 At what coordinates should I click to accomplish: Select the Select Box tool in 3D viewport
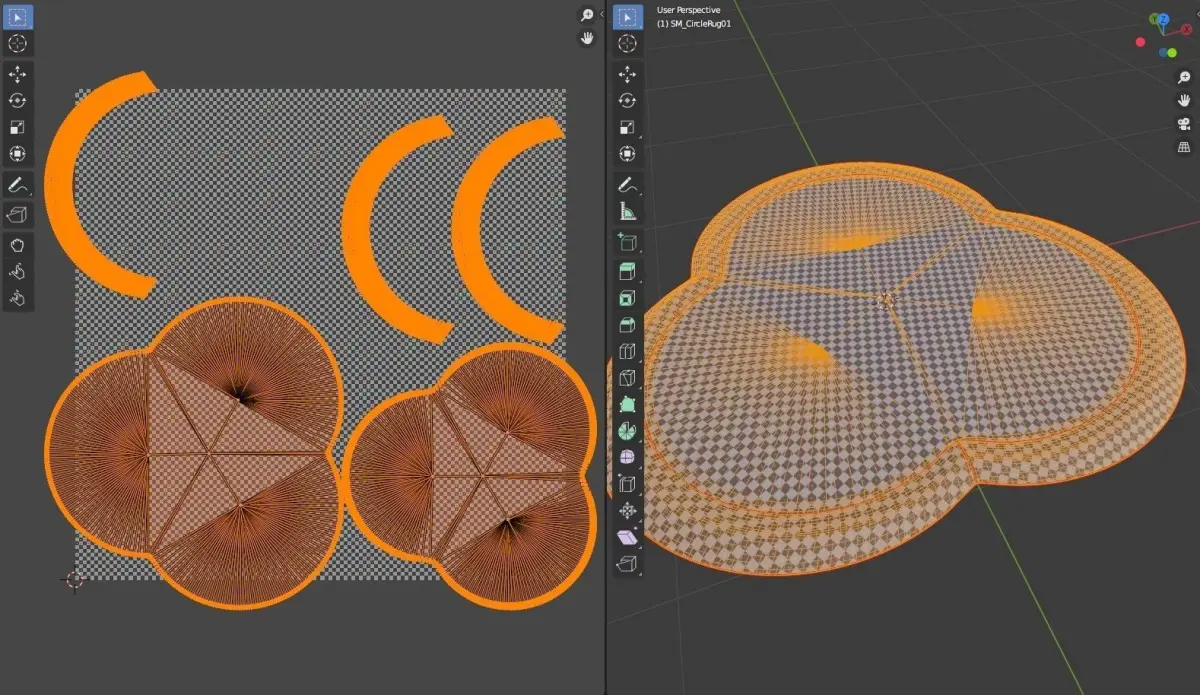(627, 17)
